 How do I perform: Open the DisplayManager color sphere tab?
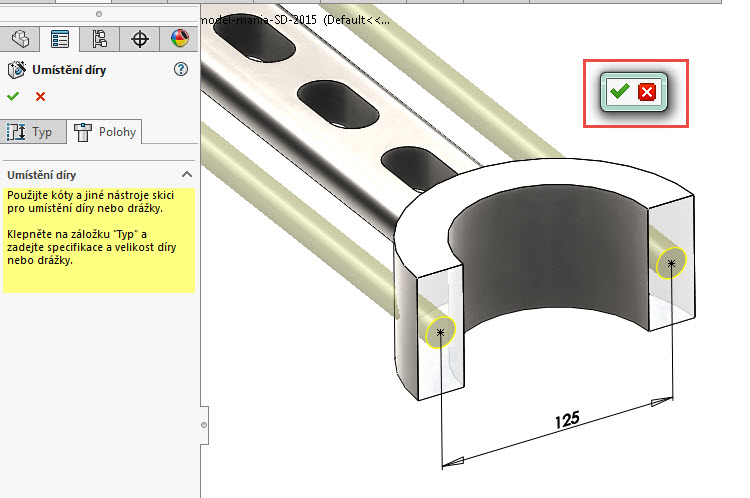pyautogui.click(x=179, y=39)
